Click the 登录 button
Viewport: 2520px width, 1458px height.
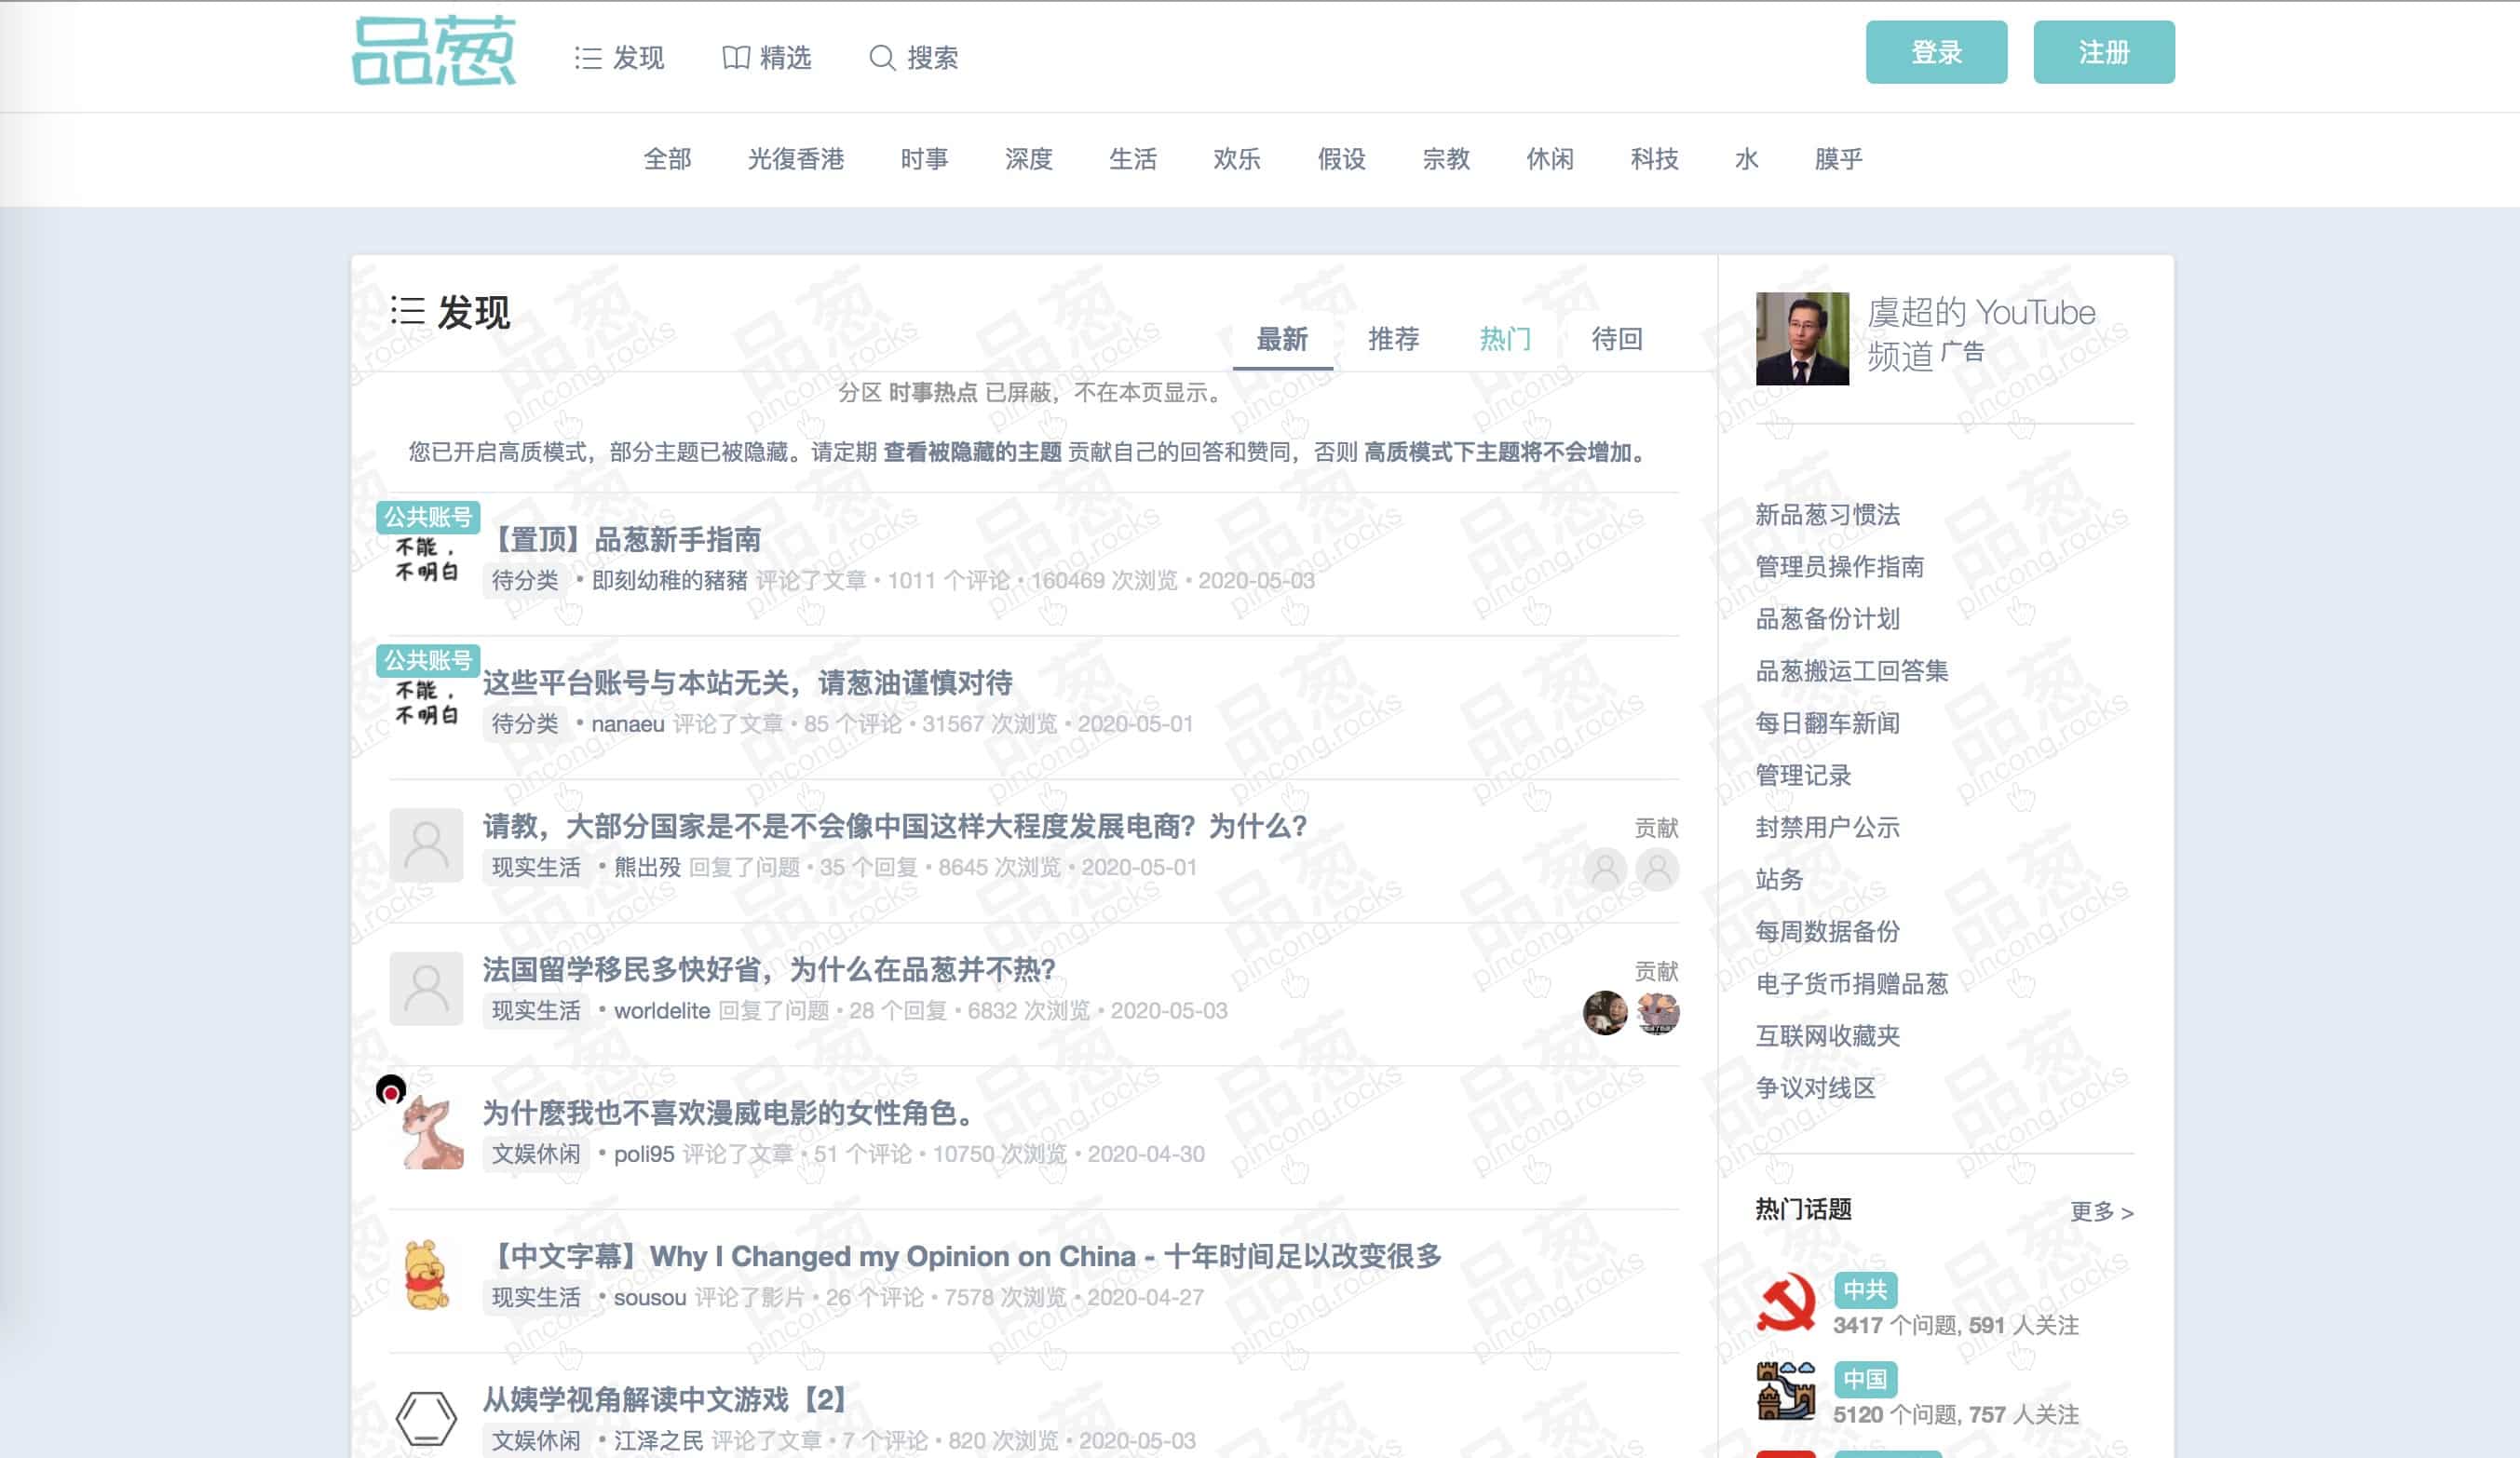coord(1936,52)
